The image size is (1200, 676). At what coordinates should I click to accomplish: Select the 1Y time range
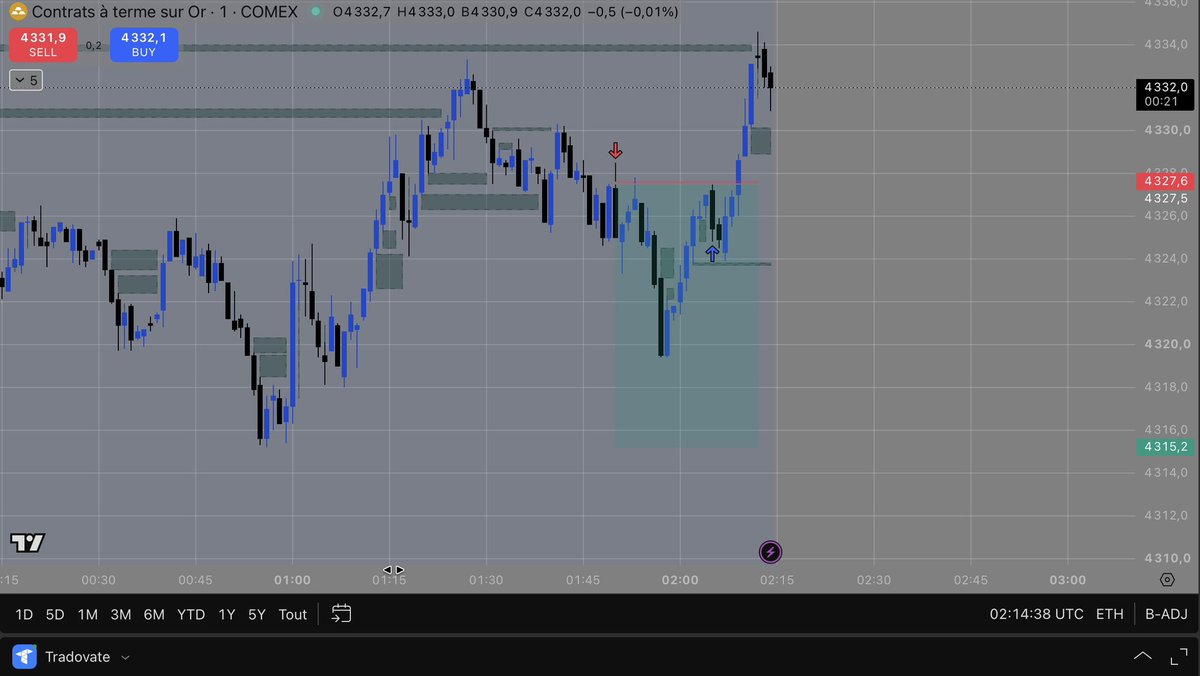coord(226,614)
